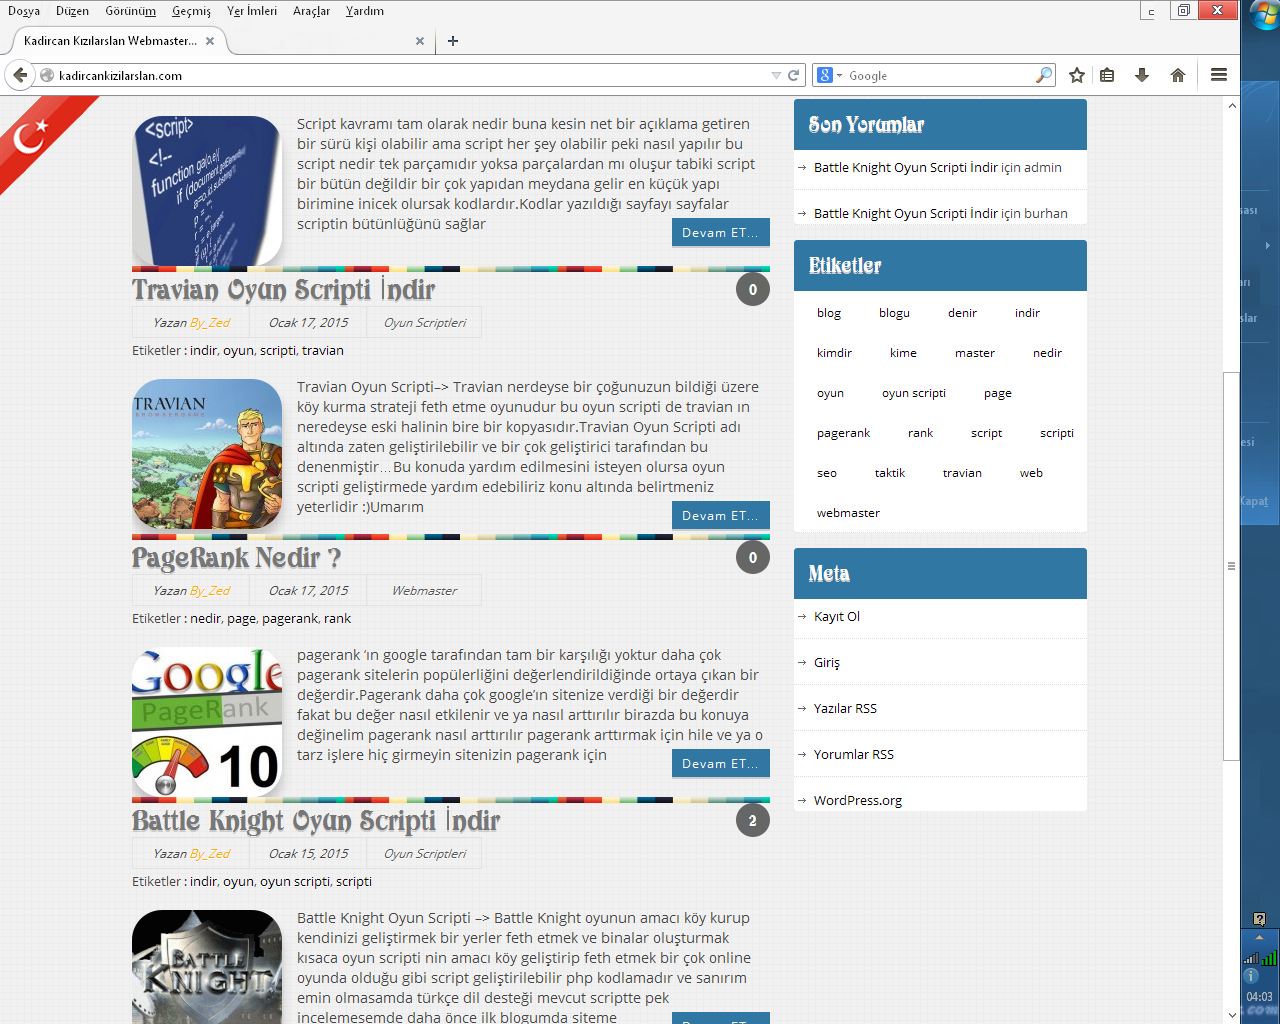The width and height of the screenshot is (1280, 1024).
Task: Open Yorumlar RSS feed link
Action: (x=854, y=755)
